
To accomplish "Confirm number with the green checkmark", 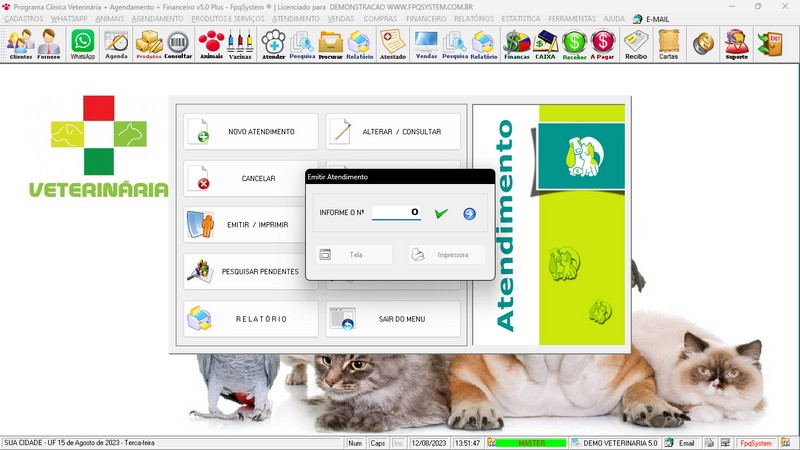I will click(x=441, y=213).
